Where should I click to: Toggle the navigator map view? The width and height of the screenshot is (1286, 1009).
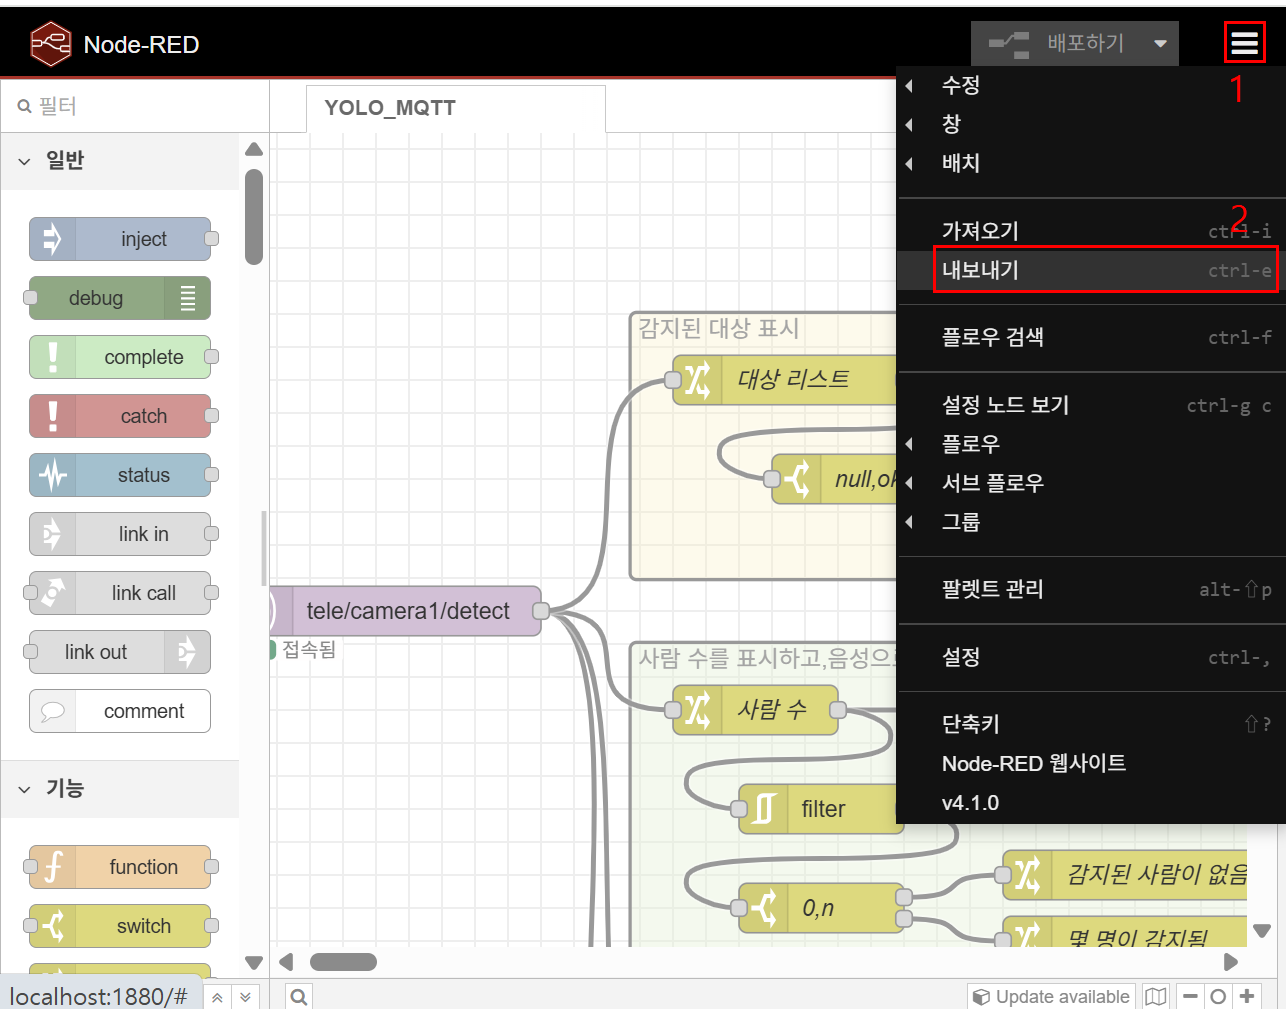pos(1156,996)
